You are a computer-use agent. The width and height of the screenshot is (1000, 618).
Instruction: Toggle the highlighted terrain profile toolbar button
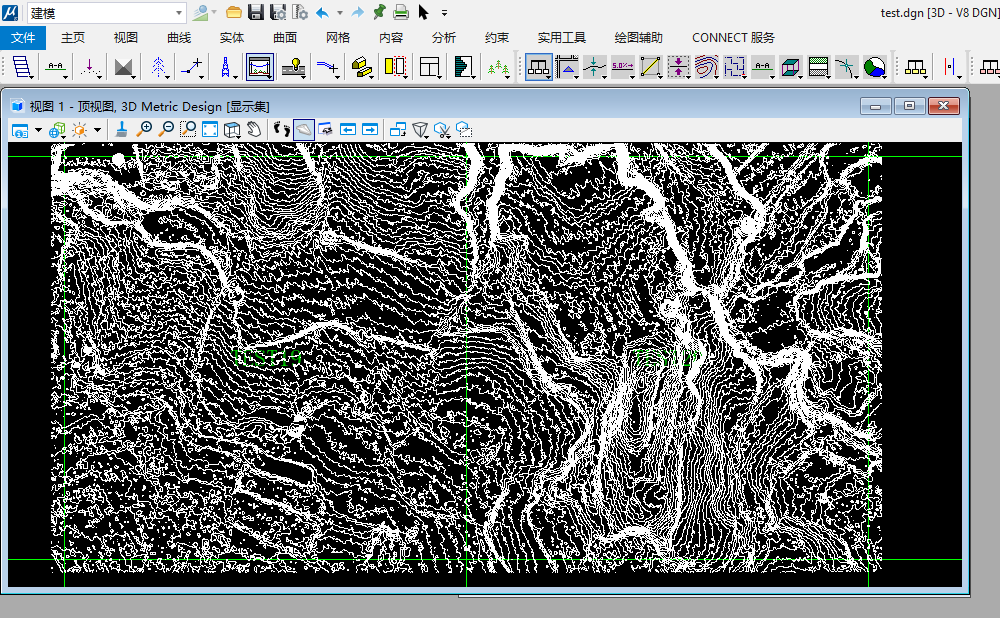click(x=260, y=67)
